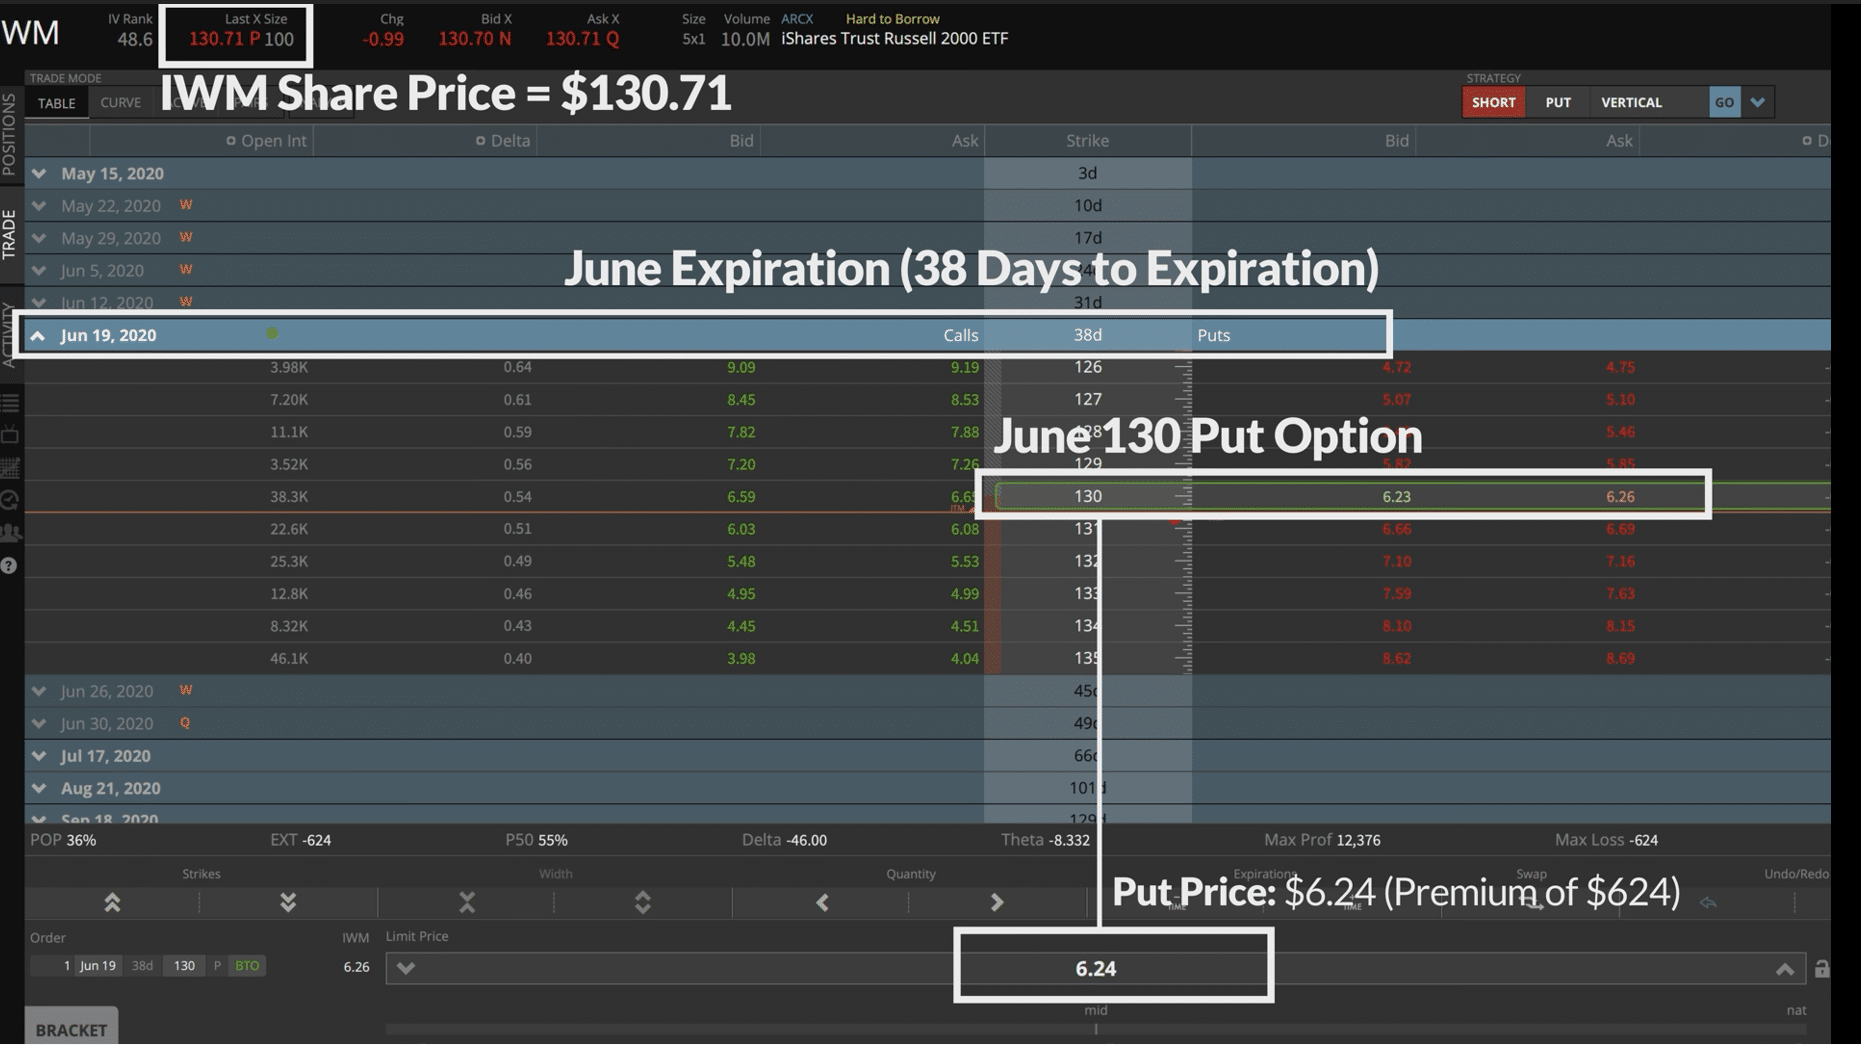This screenshot has width=1861, height=1045.
Task: Increase quantity with right arrow
Action: (997, 903)
